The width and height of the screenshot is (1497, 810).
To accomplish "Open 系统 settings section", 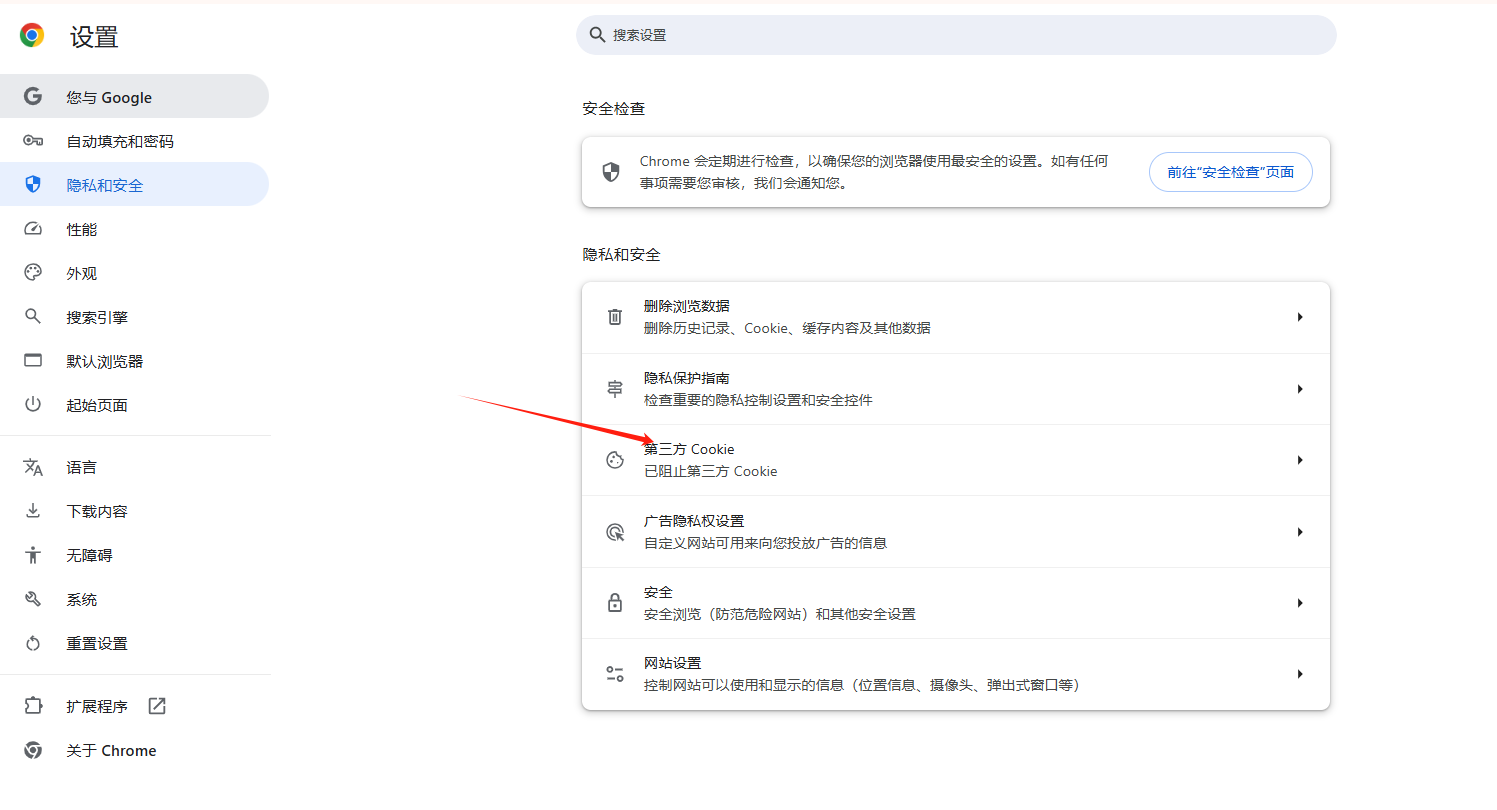I will [x=134, y=599].
